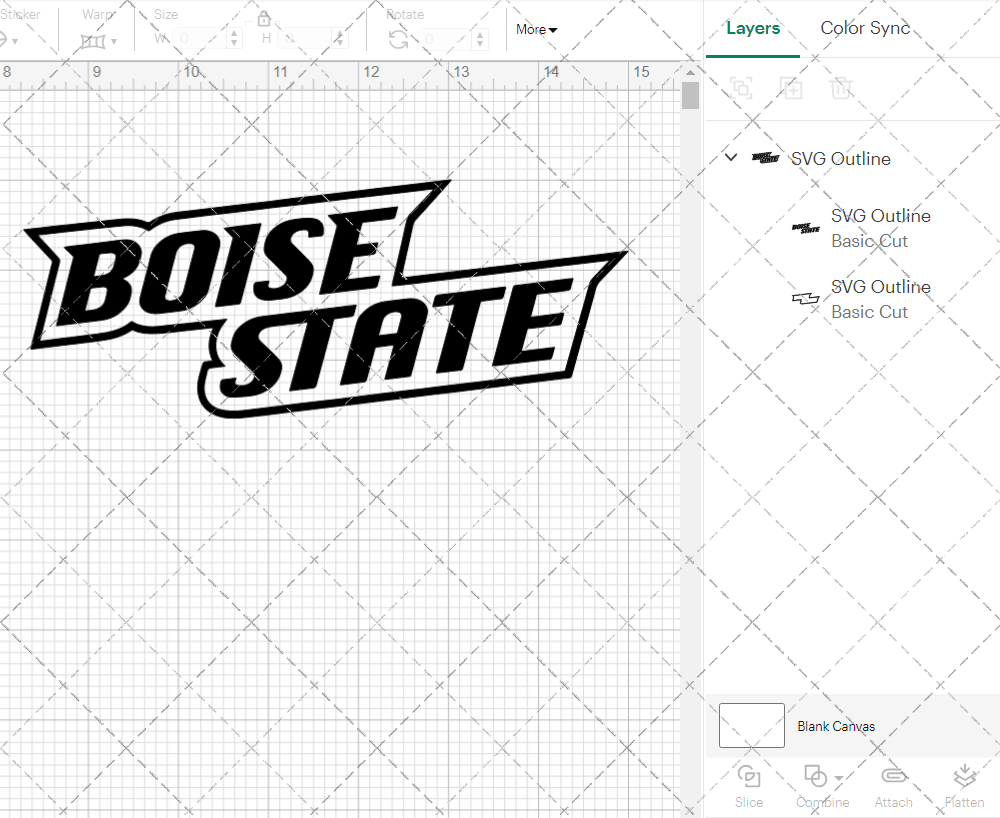Screen dimensions: 1000x818
Task: Toggle the size aspect ratio lock
Action: click(x=263, y=18)
